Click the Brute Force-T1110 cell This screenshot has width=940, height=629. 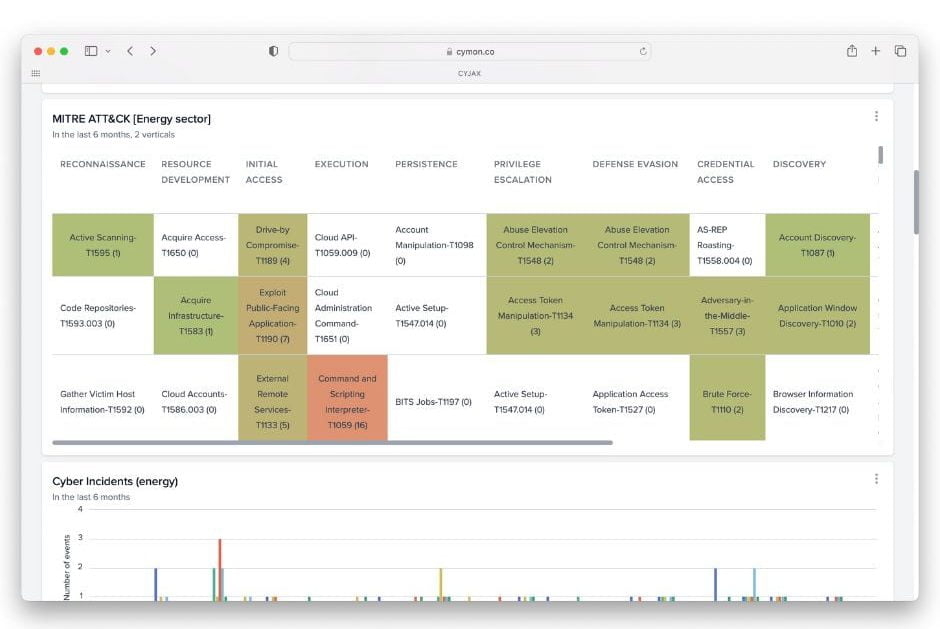coord(727,401)
